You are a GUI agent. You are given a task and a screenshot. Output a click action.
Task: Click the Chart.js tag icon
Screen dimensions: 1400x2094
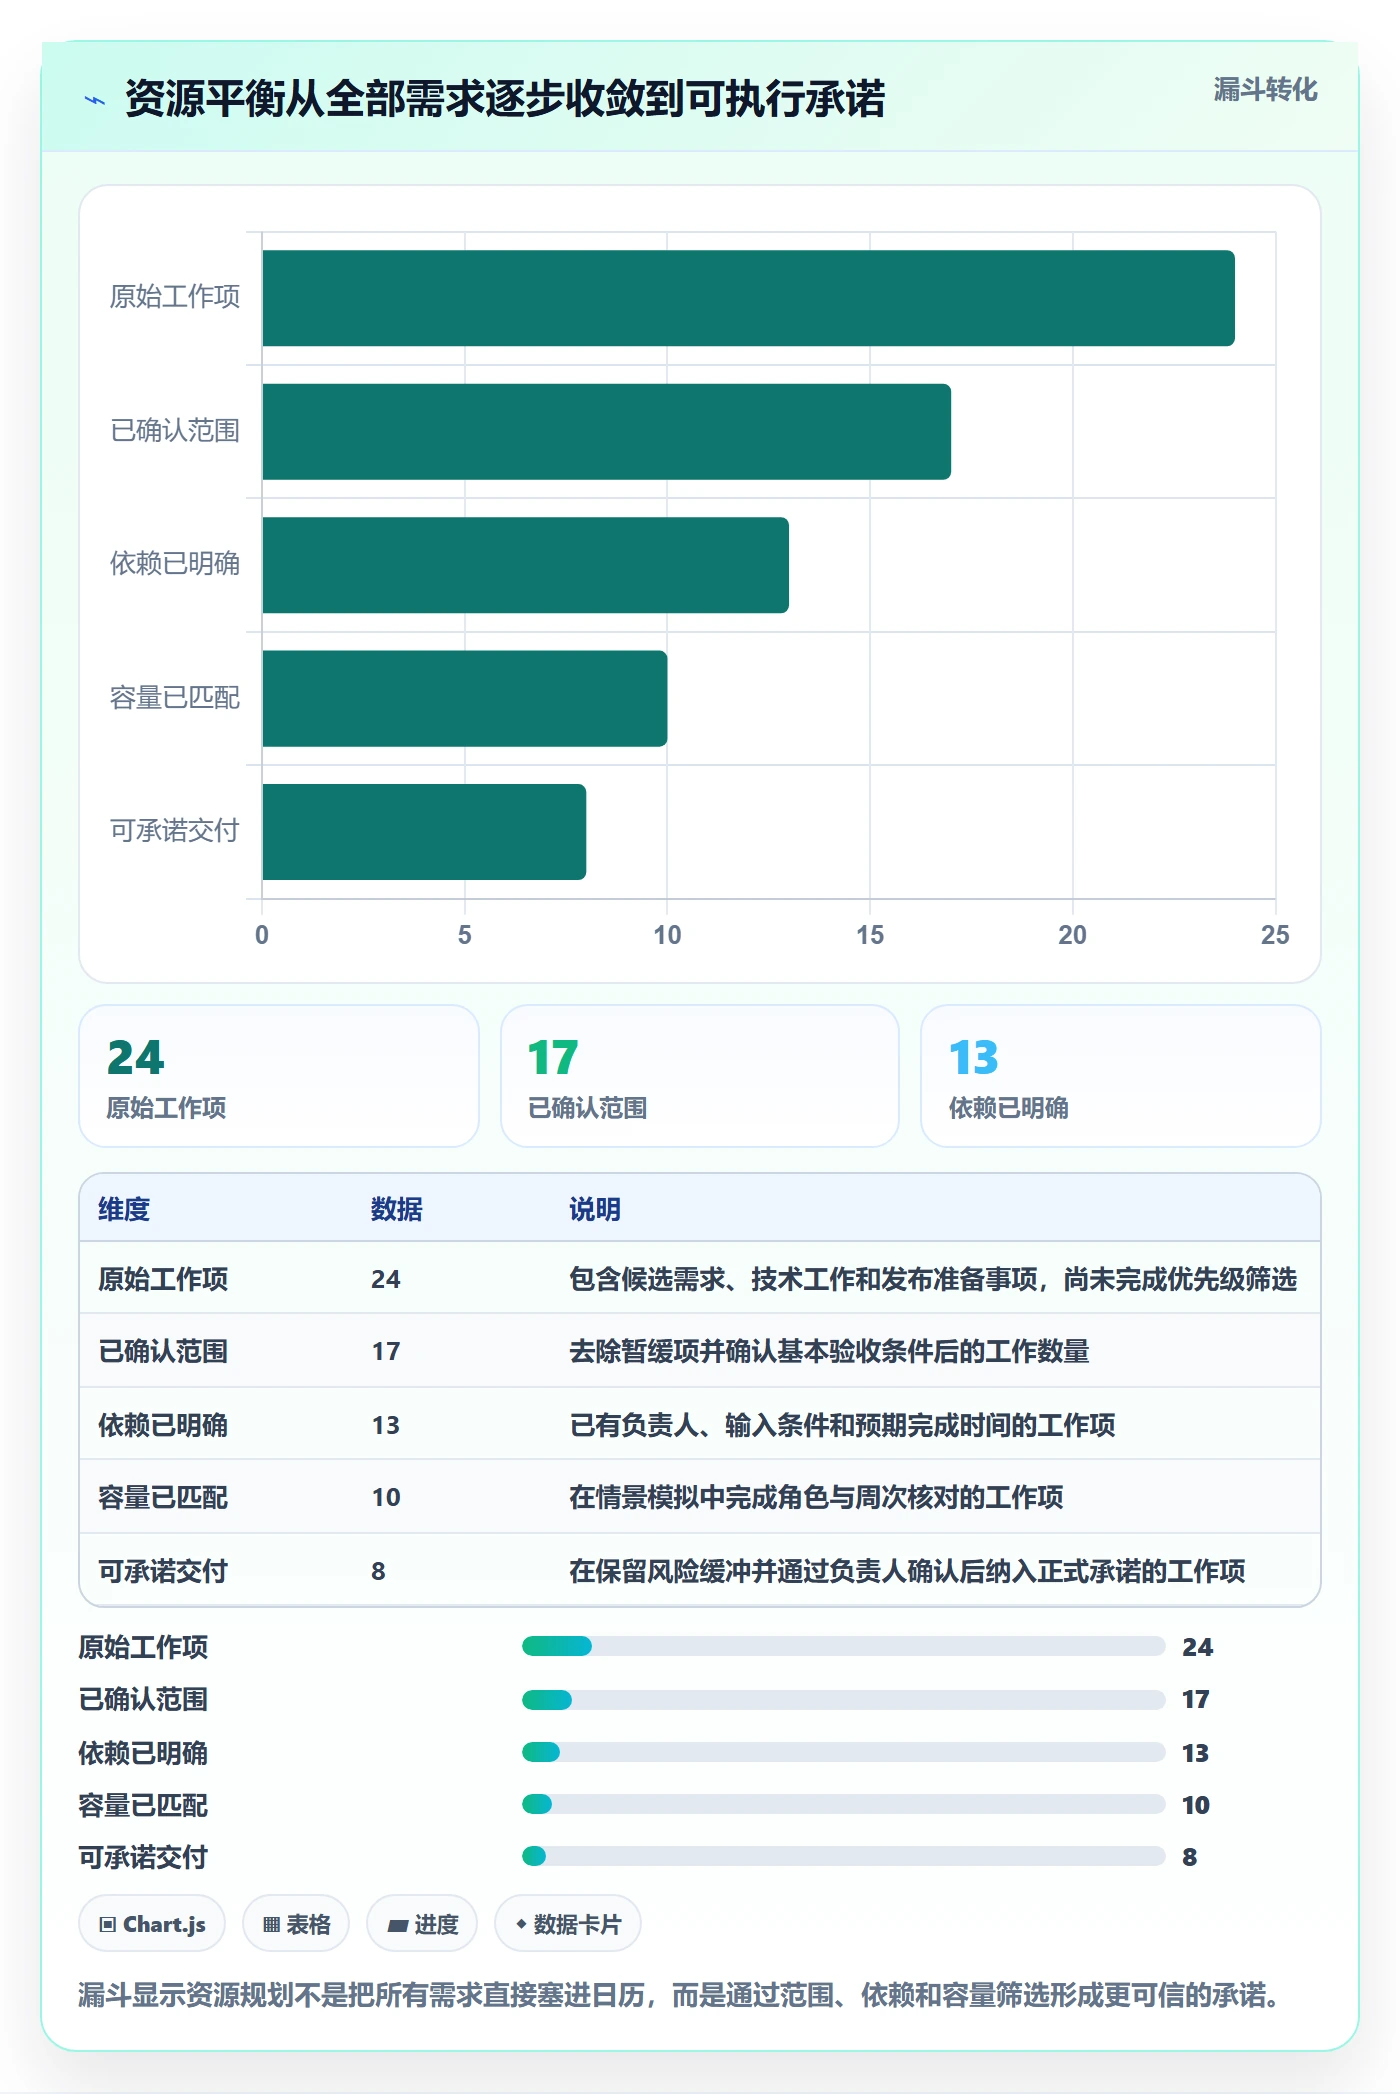click(x=108, y=1925)
